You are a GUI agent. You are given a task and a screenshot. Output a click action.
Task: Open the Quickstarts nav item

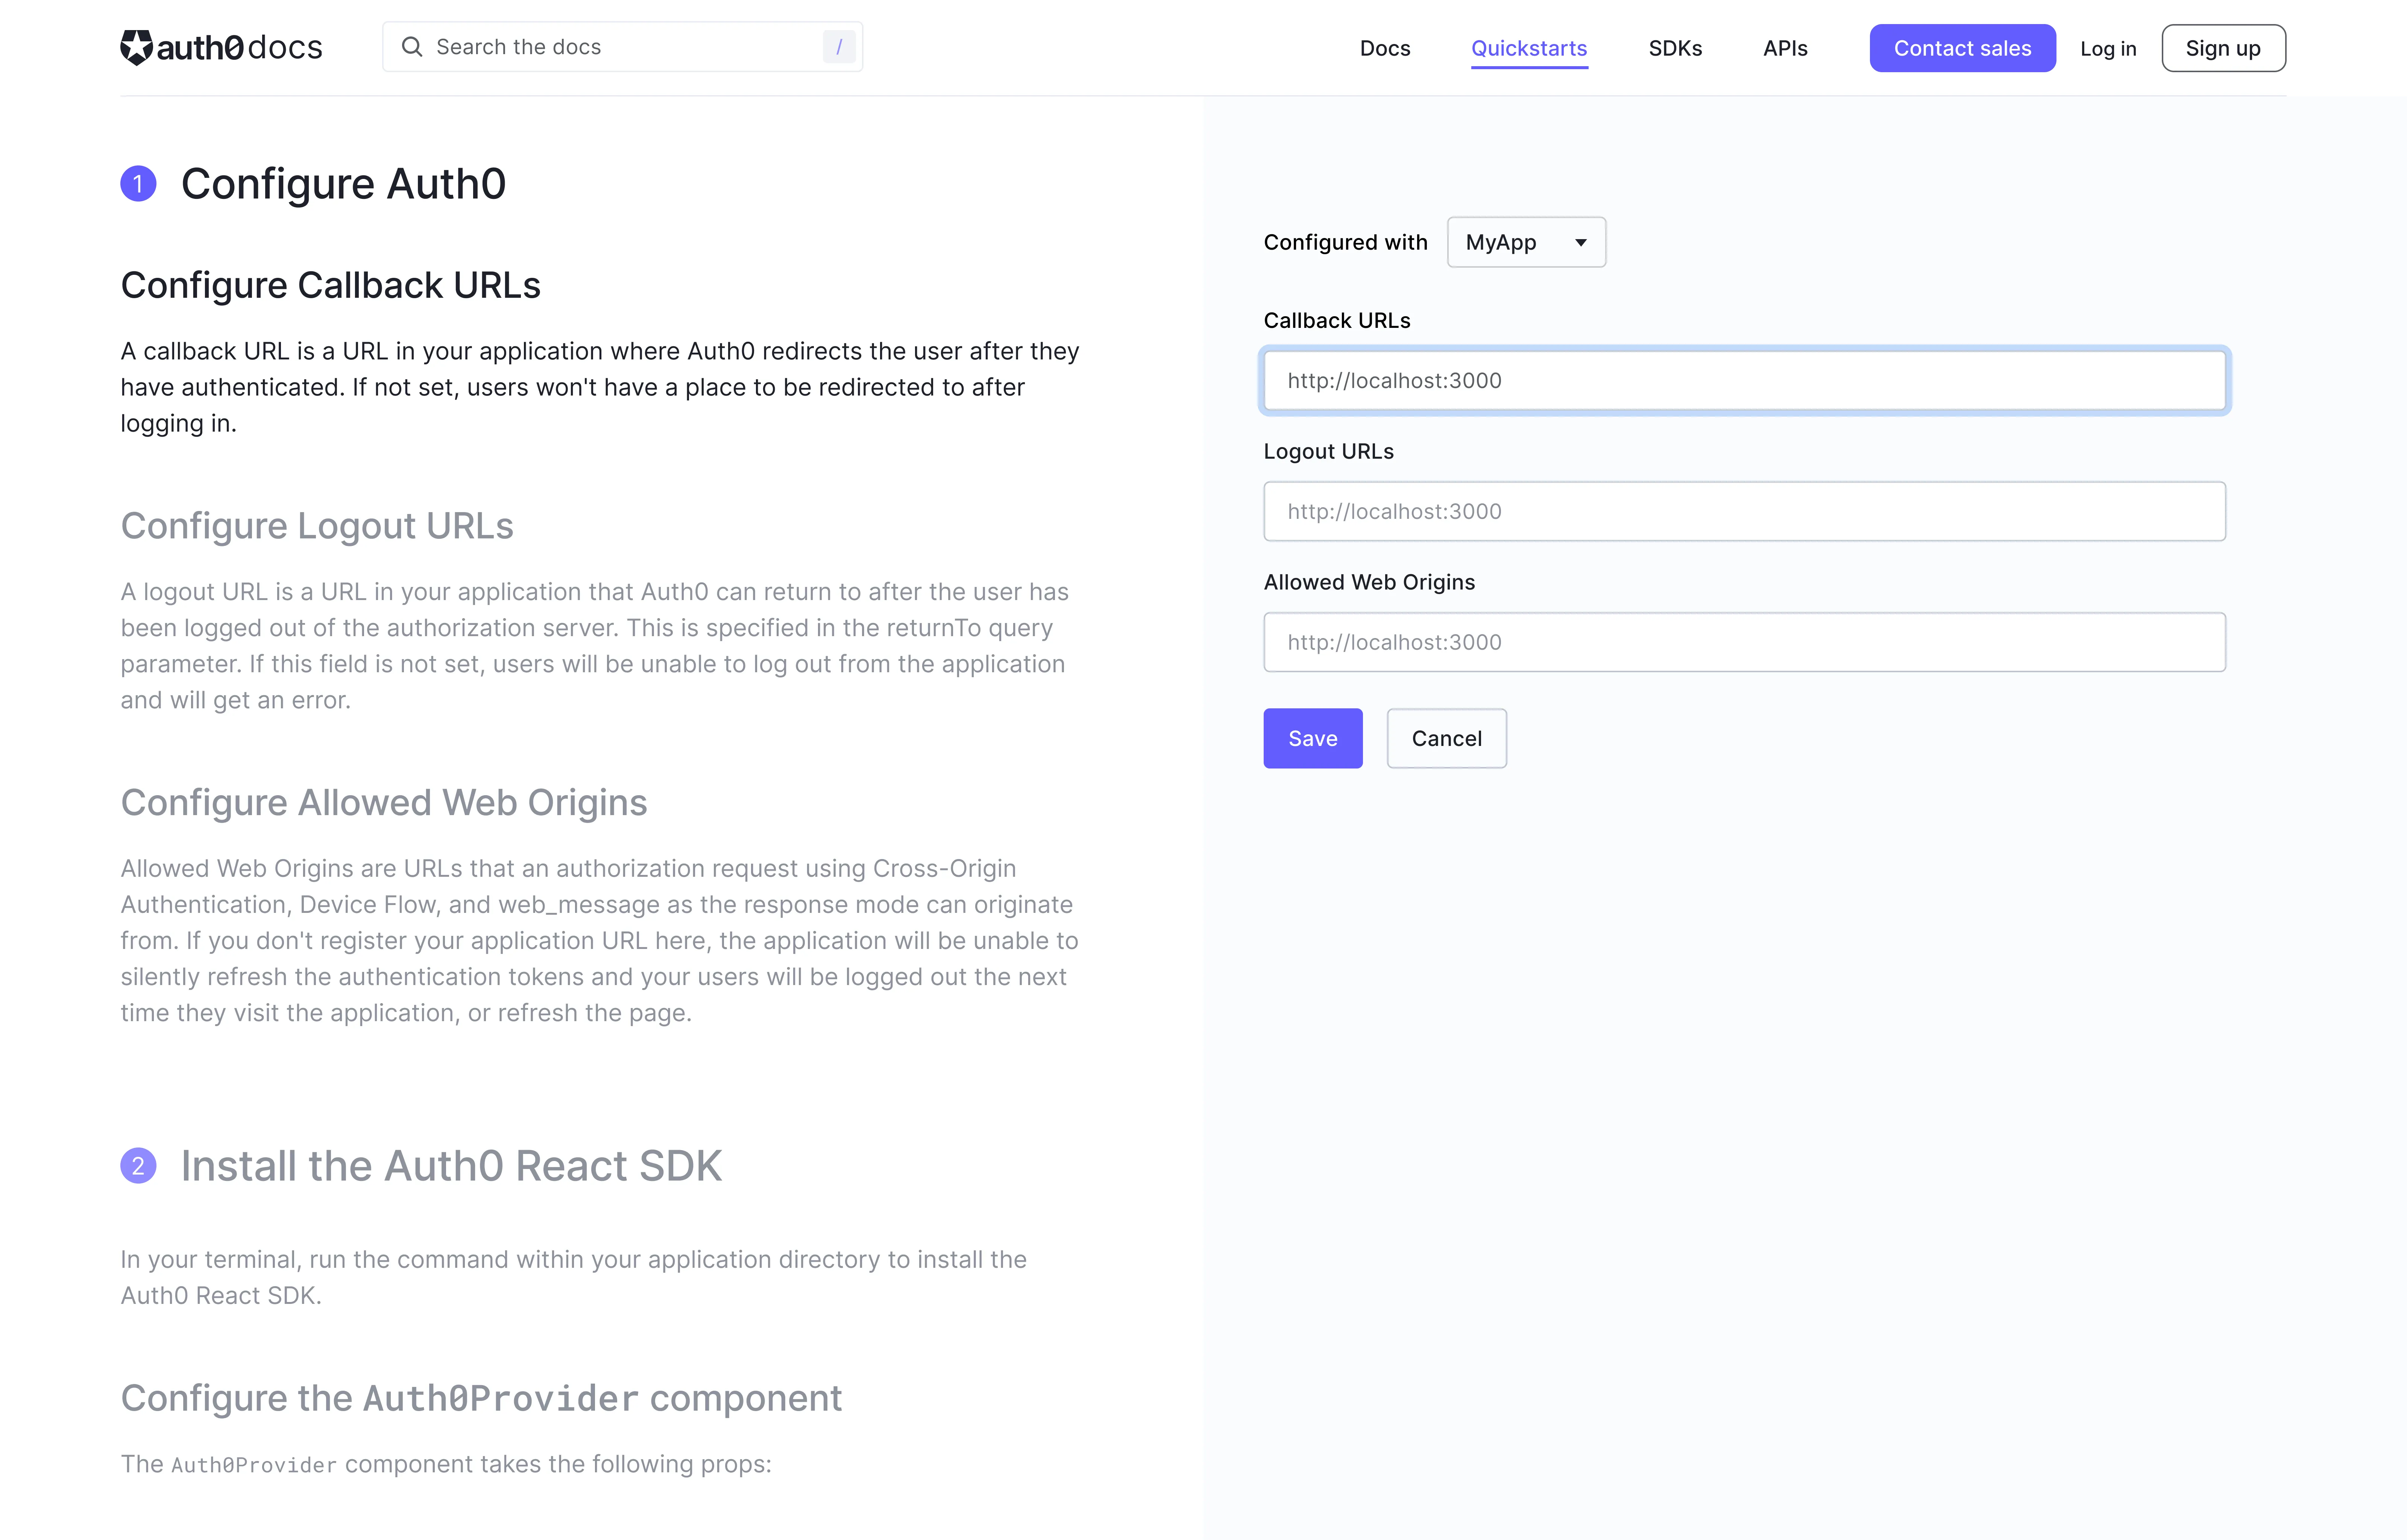click(x=1528, y=48)
